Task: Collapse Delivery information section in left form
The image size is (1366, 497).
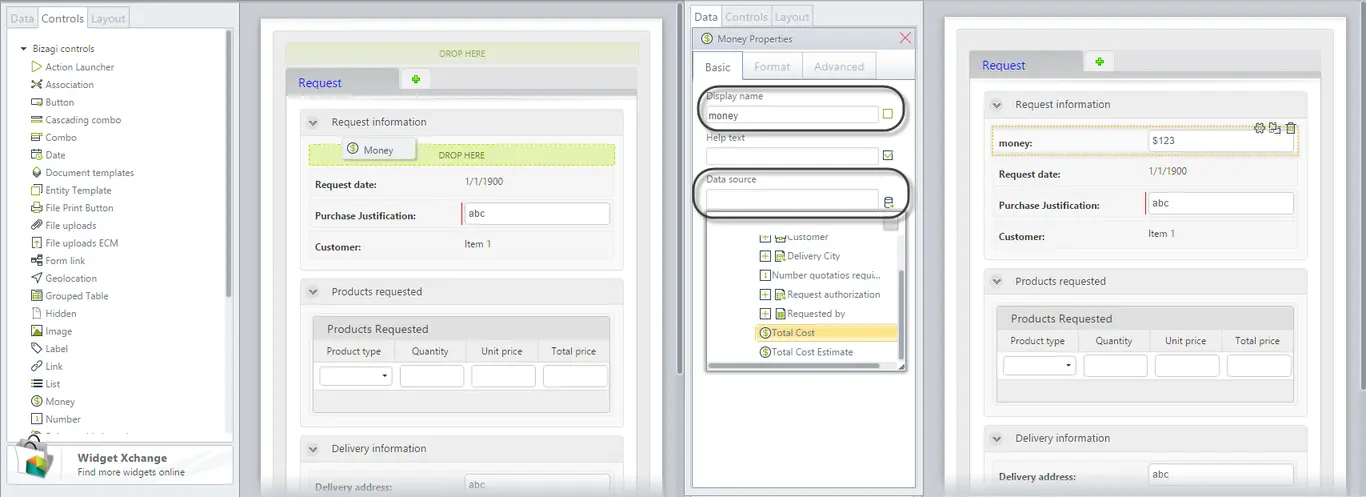Action: tap(312, 449)
